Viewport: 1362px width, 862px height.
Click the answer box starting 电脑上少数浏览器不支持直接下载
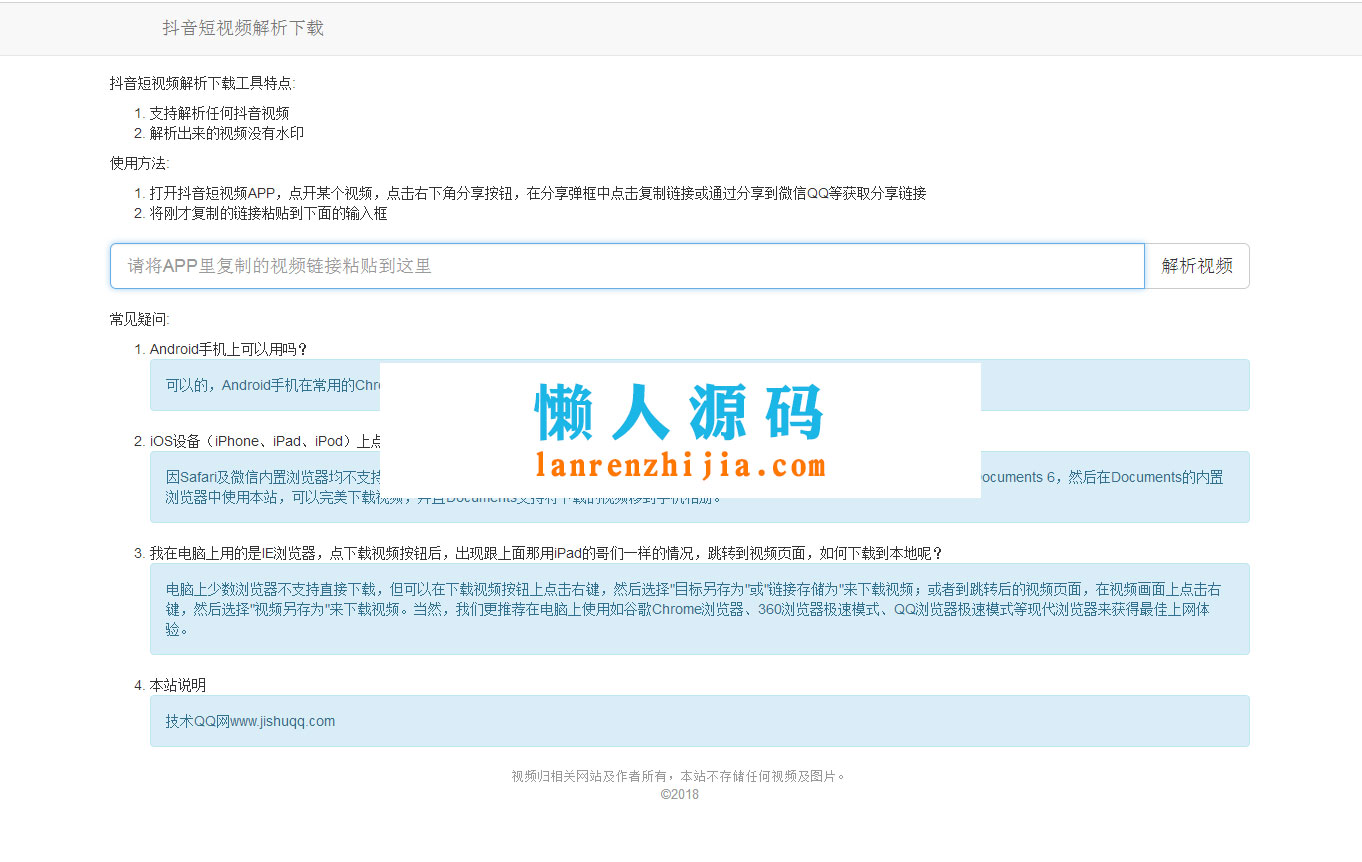click(700, 609)
